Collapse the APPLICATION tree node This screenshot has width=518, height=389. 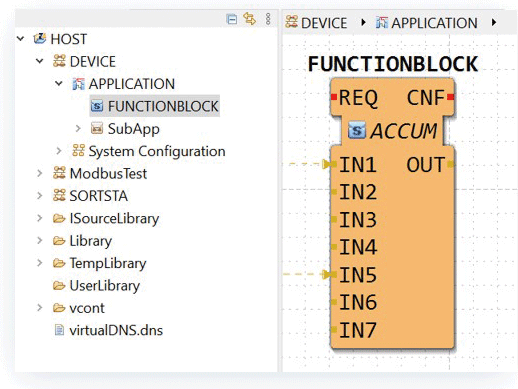59,83
